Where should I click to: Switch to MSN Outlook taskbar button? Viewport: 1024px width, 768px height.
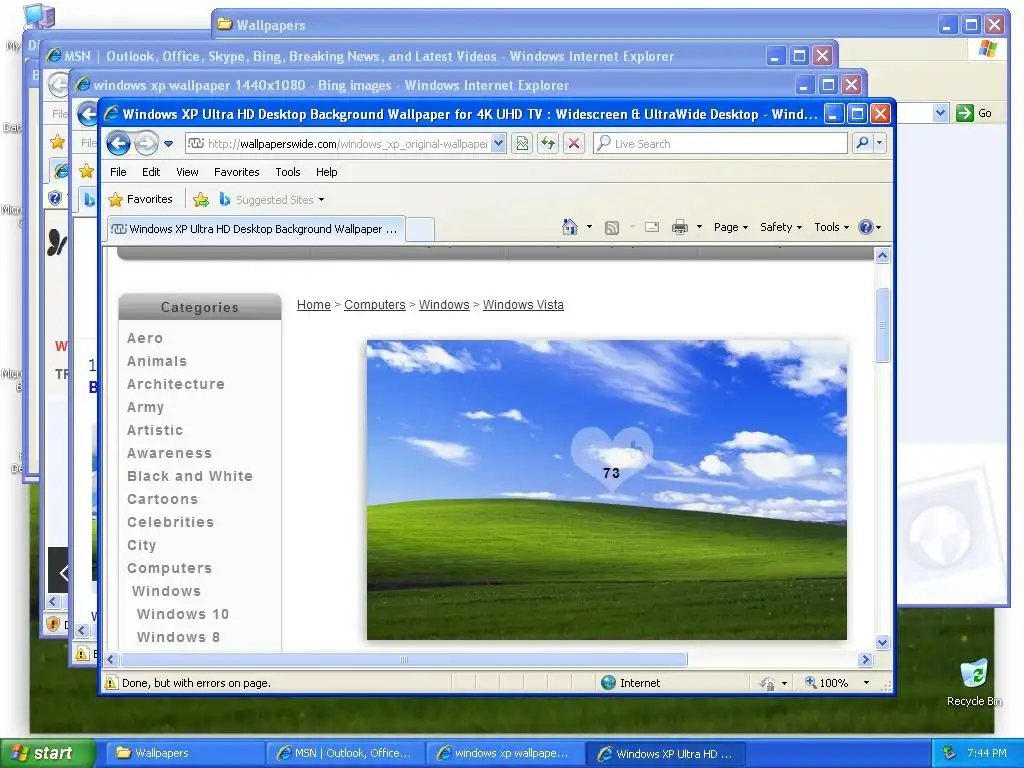tap(346, 753)
